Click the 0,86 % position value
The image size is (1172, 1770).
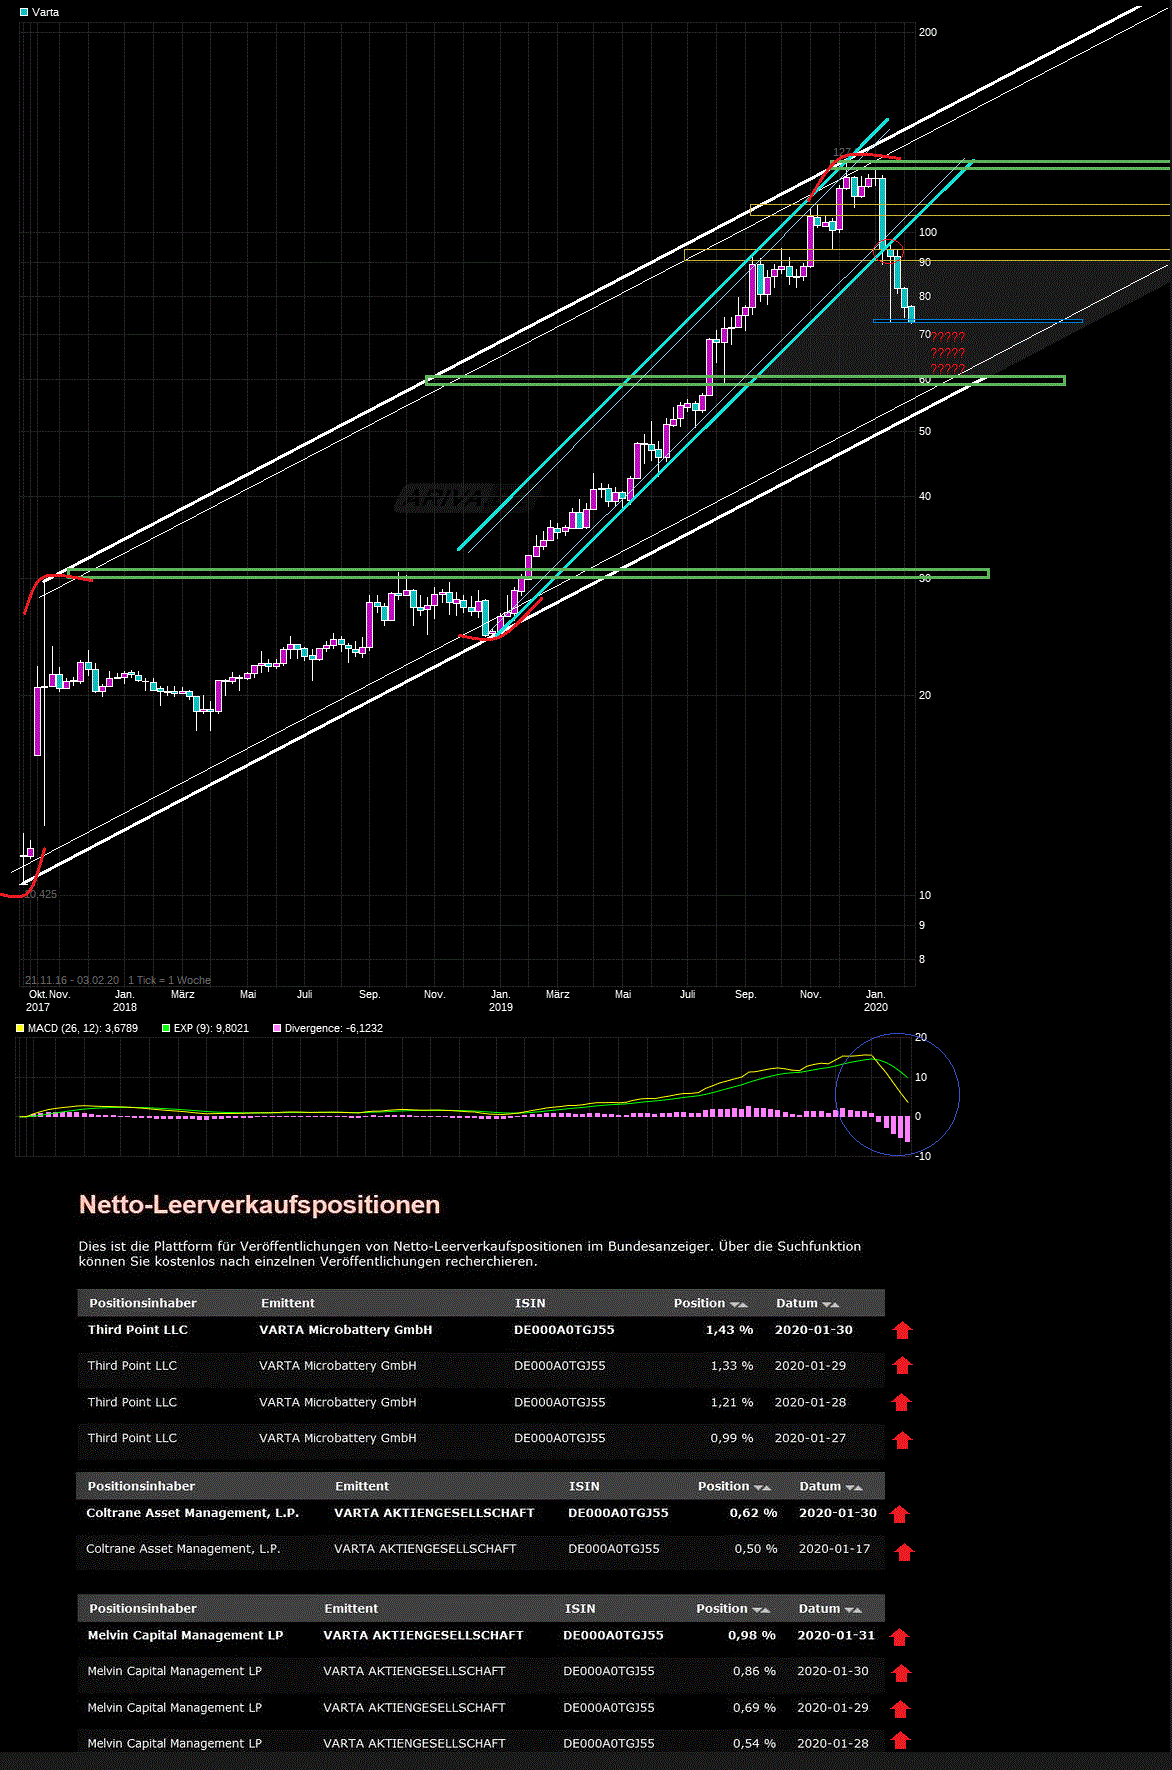[x=754, y=1671]
